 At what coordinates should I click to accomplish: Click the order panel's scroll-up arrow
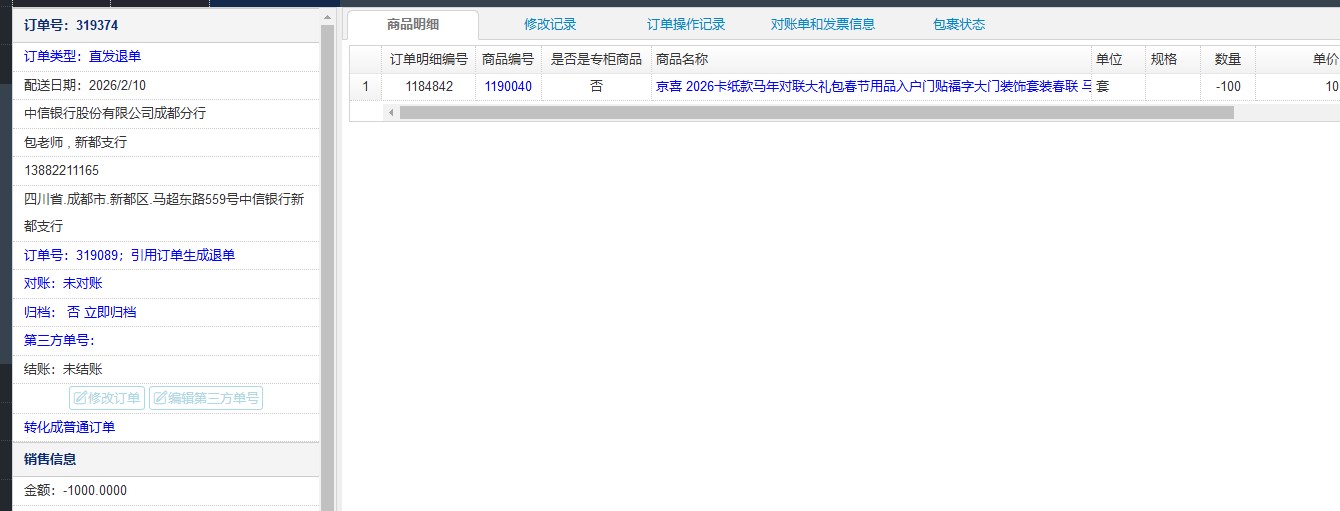(327, 17)
